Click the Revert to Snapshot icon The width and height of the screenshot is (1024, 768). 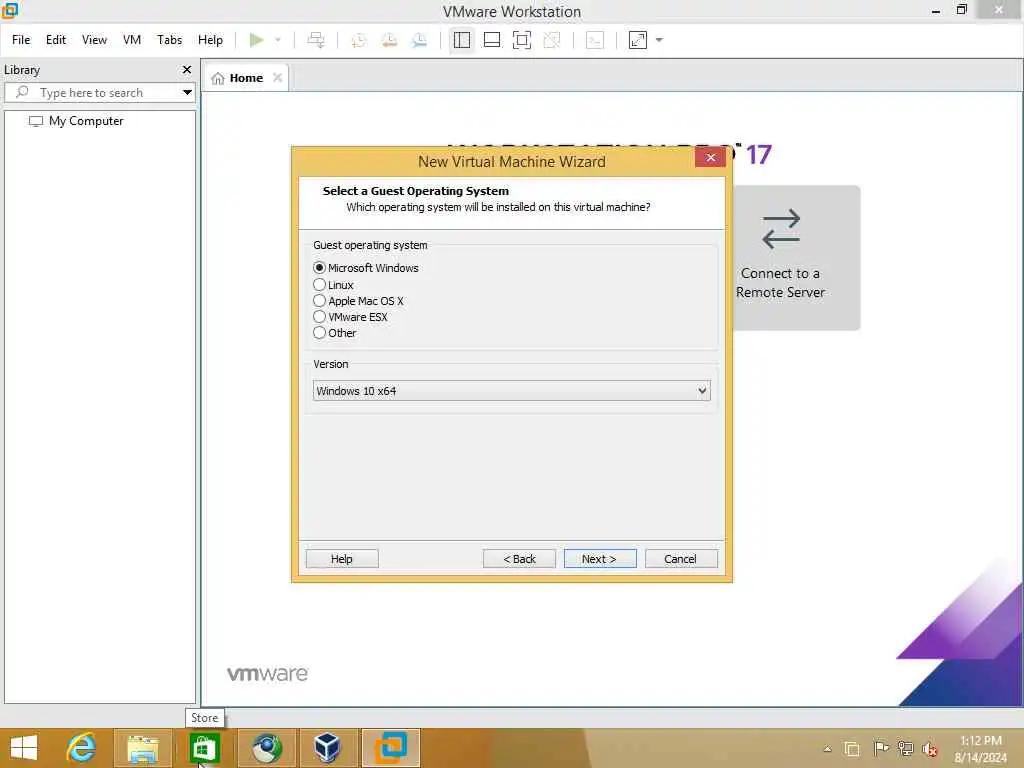tap(389, 40)
